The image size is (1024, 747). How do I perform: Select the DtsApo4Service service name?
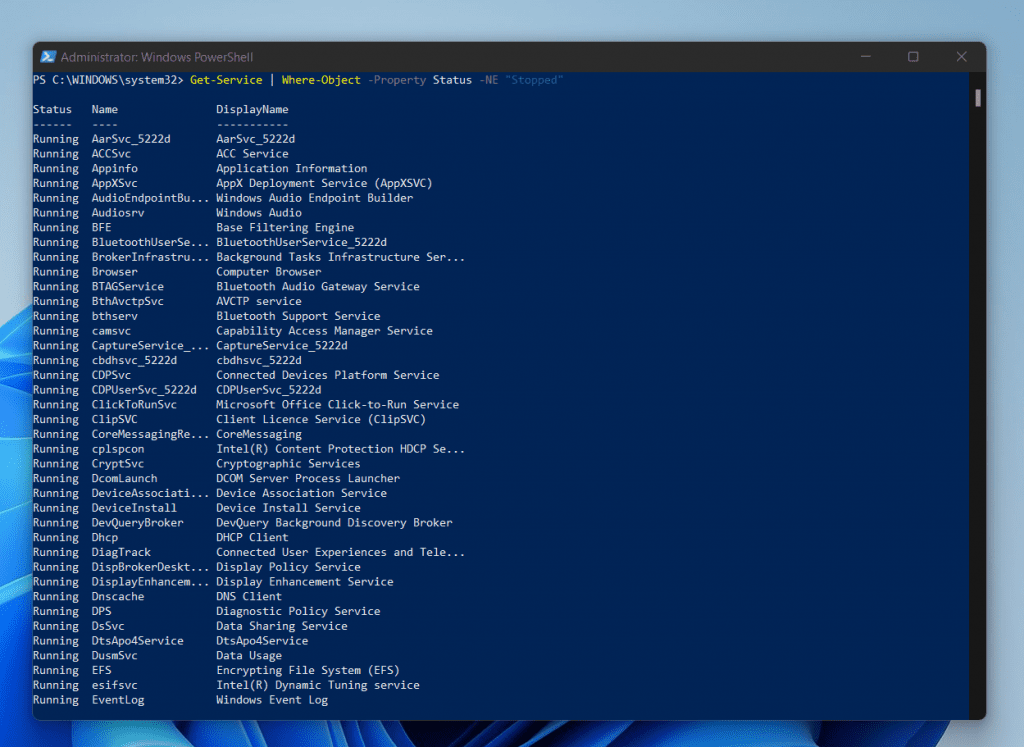137,641
